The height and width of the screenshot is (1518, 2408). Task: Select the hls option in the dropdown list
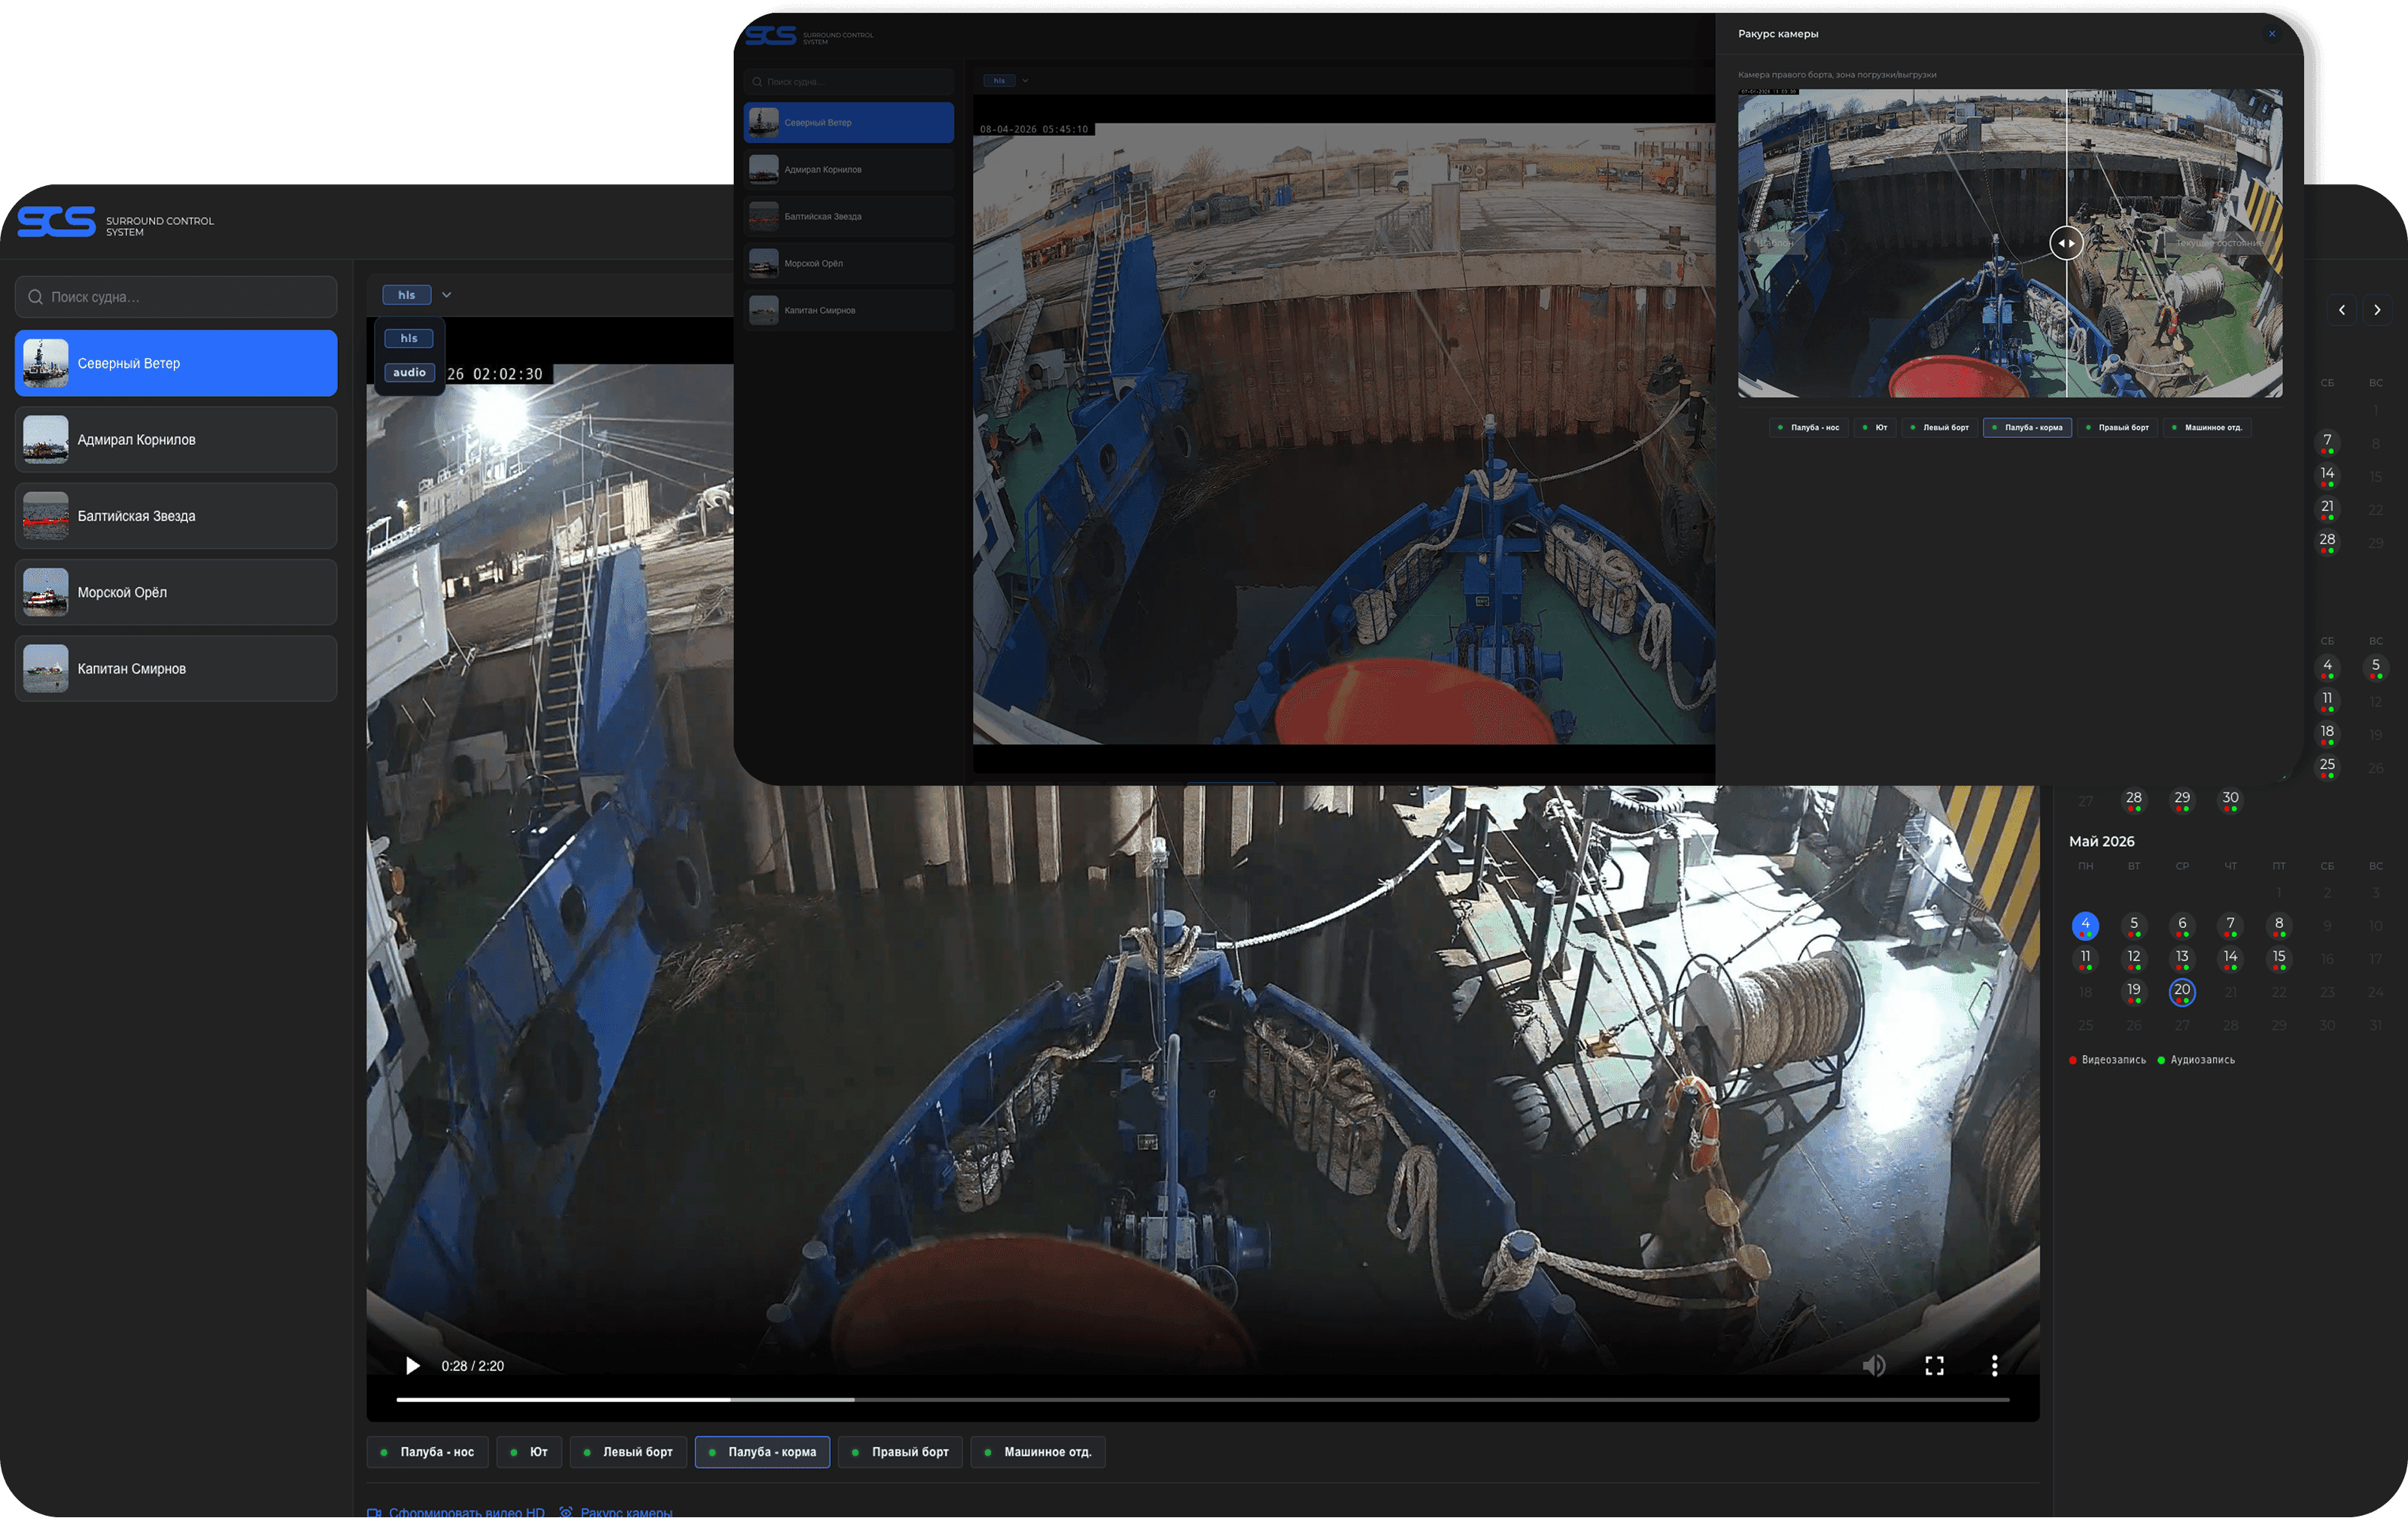point(409,339)
